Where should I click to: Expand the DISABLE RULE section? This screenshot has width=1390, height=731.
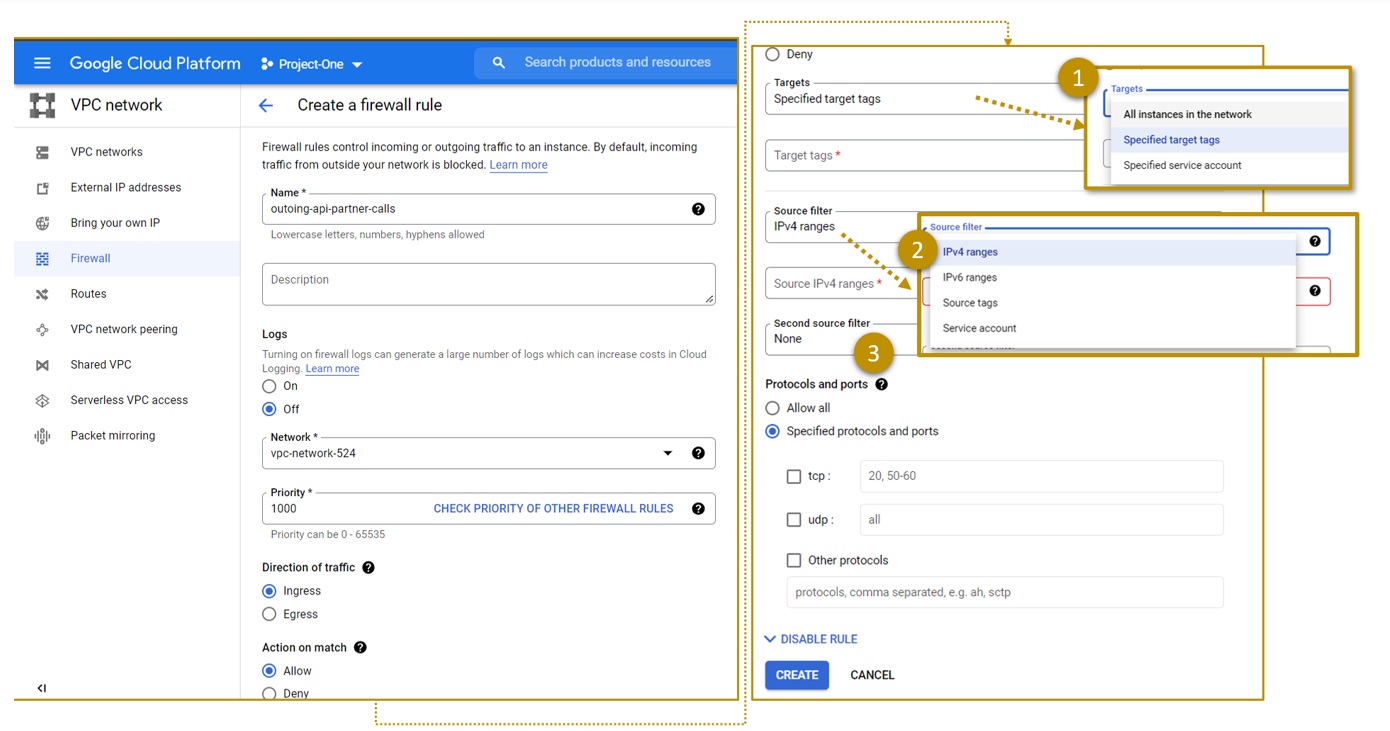coord(811,639)
